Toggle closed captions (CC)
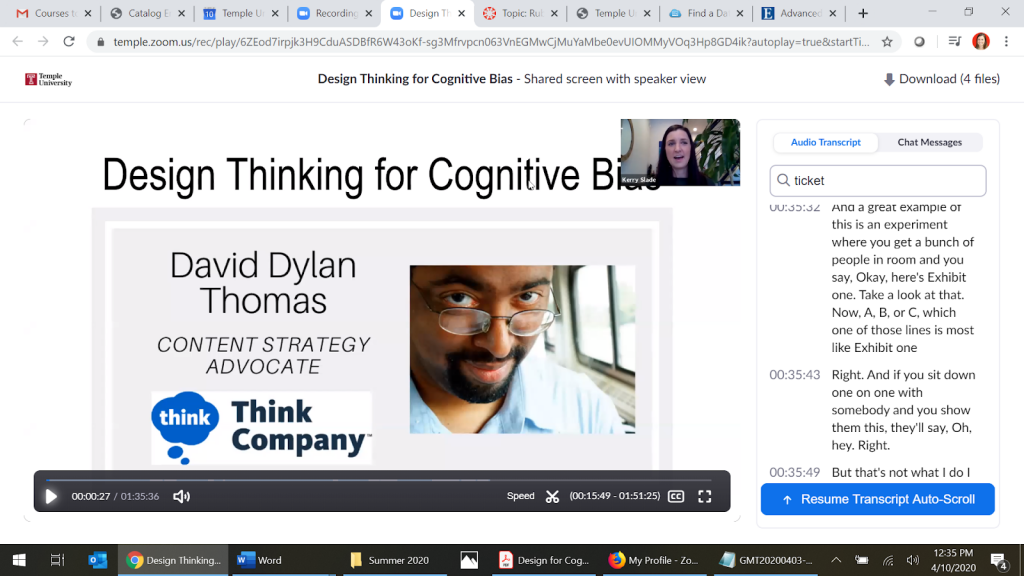Viewport: 1024px width, 576px height. pos(676,496)
